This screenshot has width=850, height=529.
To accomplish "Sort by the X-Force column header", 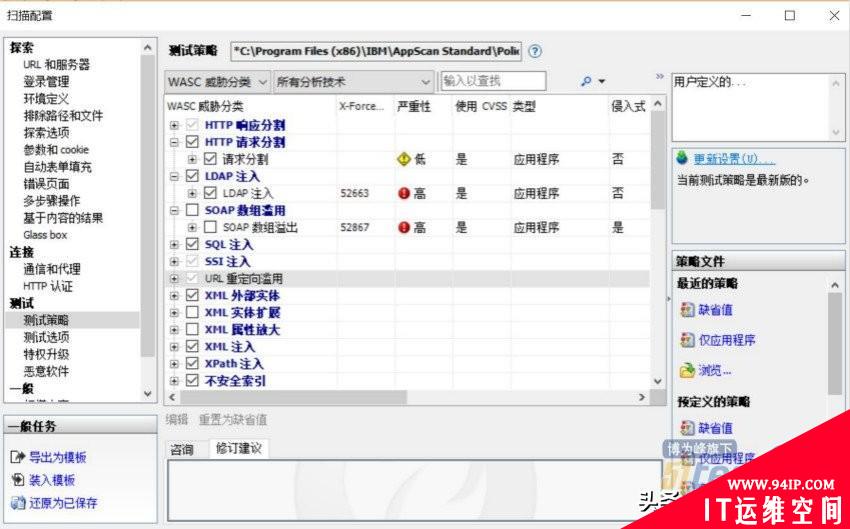I will 362,107.
